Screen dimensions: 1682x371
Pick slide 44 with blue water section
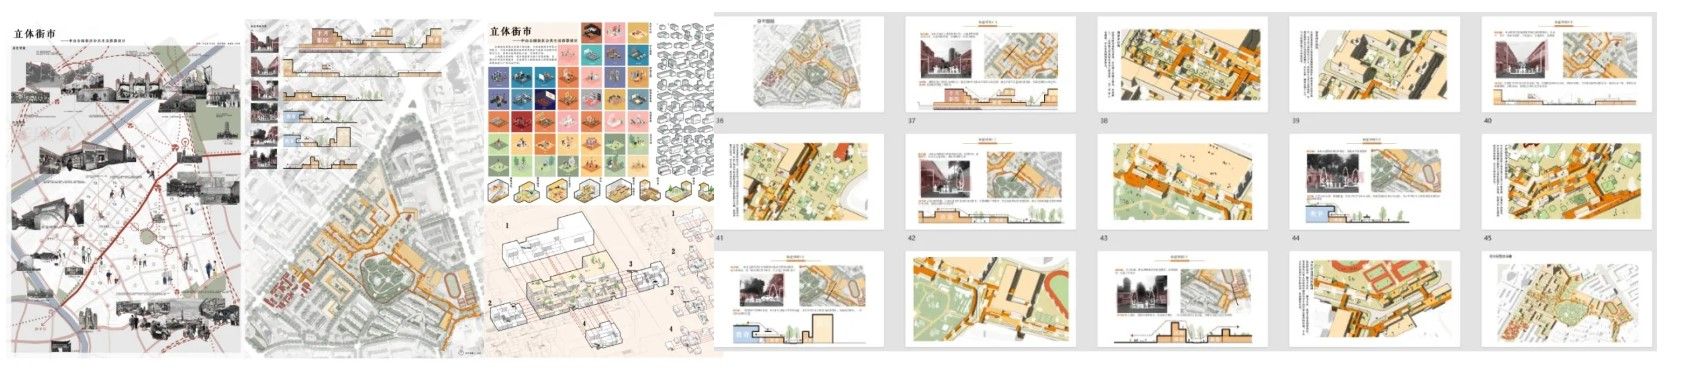(1374, 182)
